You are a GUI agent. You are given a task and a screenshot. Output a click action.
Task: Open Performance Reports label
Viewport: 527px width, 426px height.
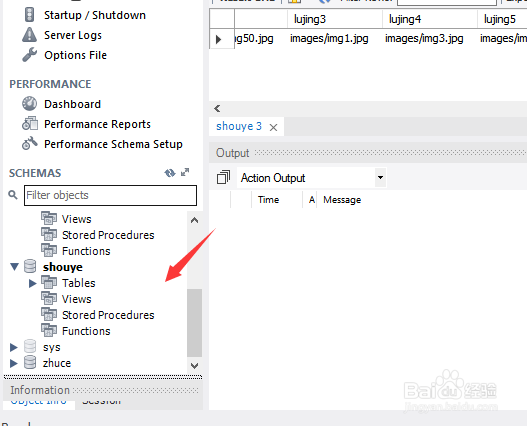click(97, 124)
